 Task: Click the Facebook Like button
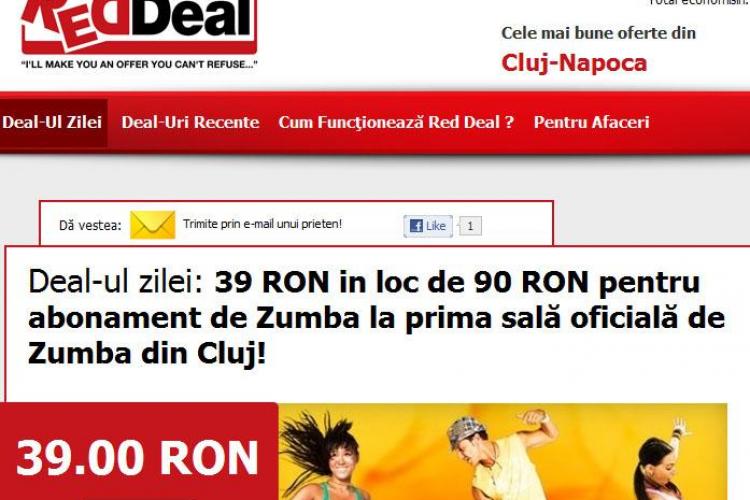click(428, 226)
